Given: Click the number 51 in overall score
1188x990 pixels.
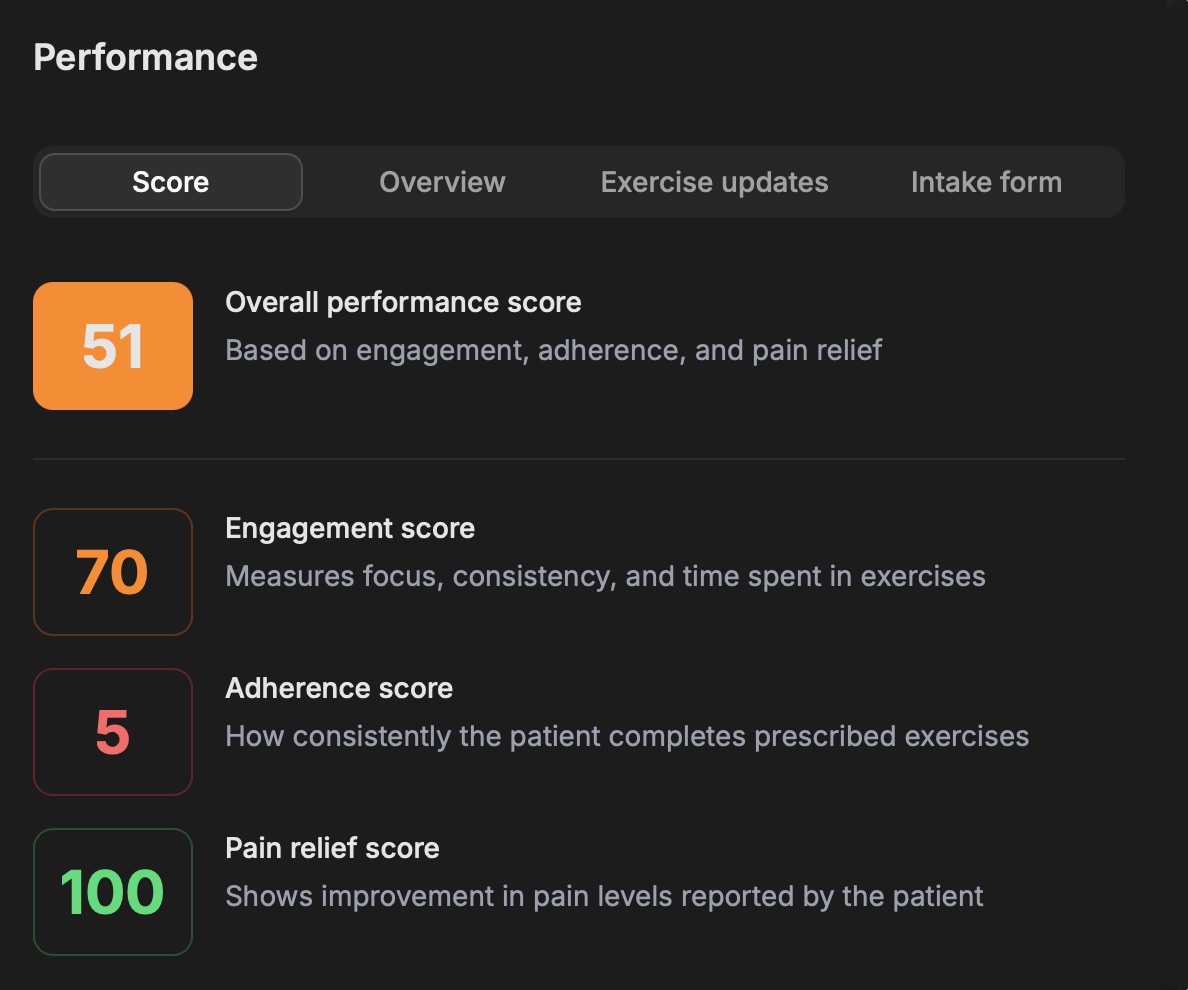Looking at the screenshot, I should [x=112, y=346].
